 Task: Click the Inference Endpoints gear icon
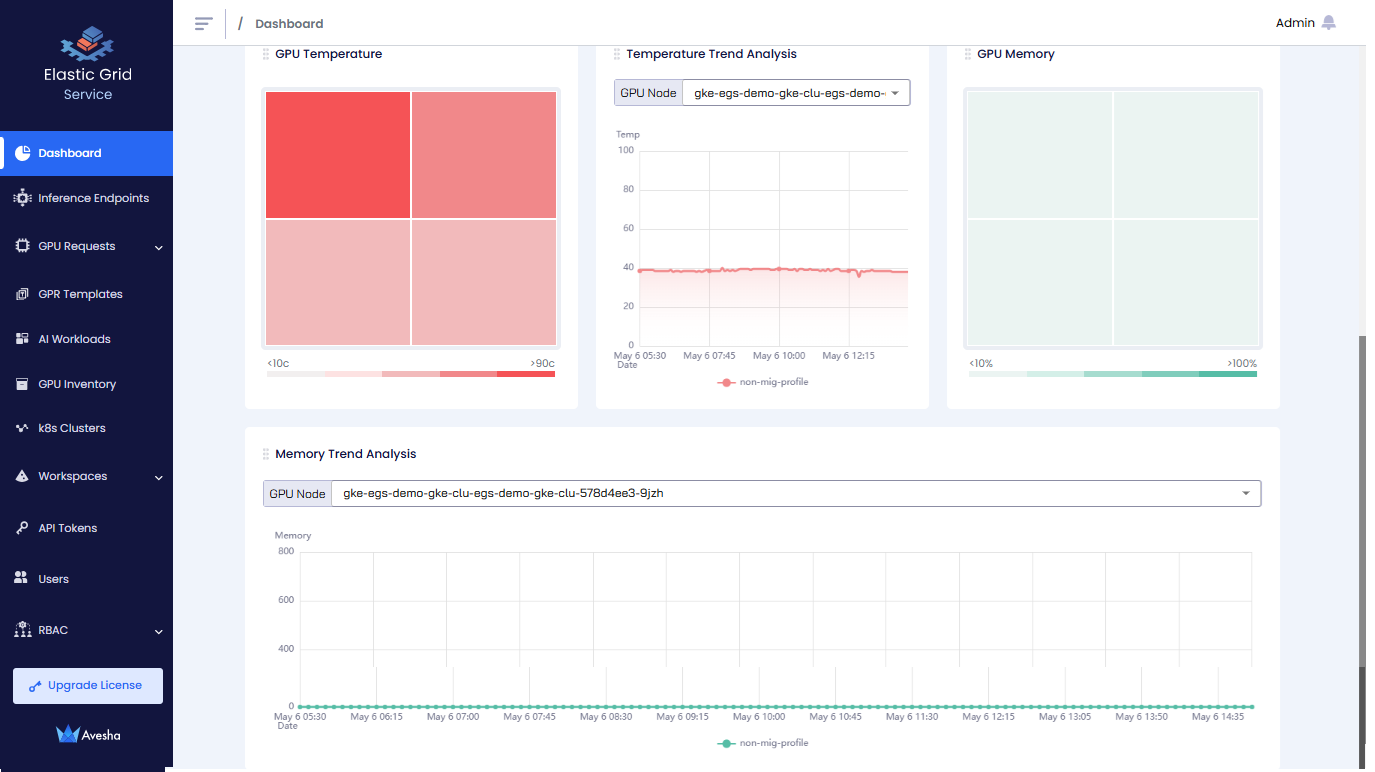(22, 198)
